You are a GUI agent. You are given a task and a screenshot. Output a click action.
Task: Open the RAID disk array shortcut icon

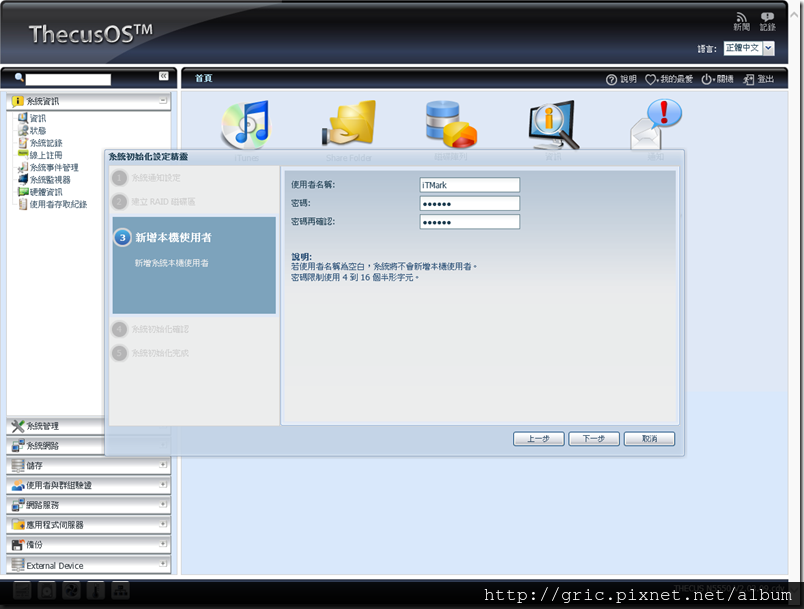tap(451, 124)
